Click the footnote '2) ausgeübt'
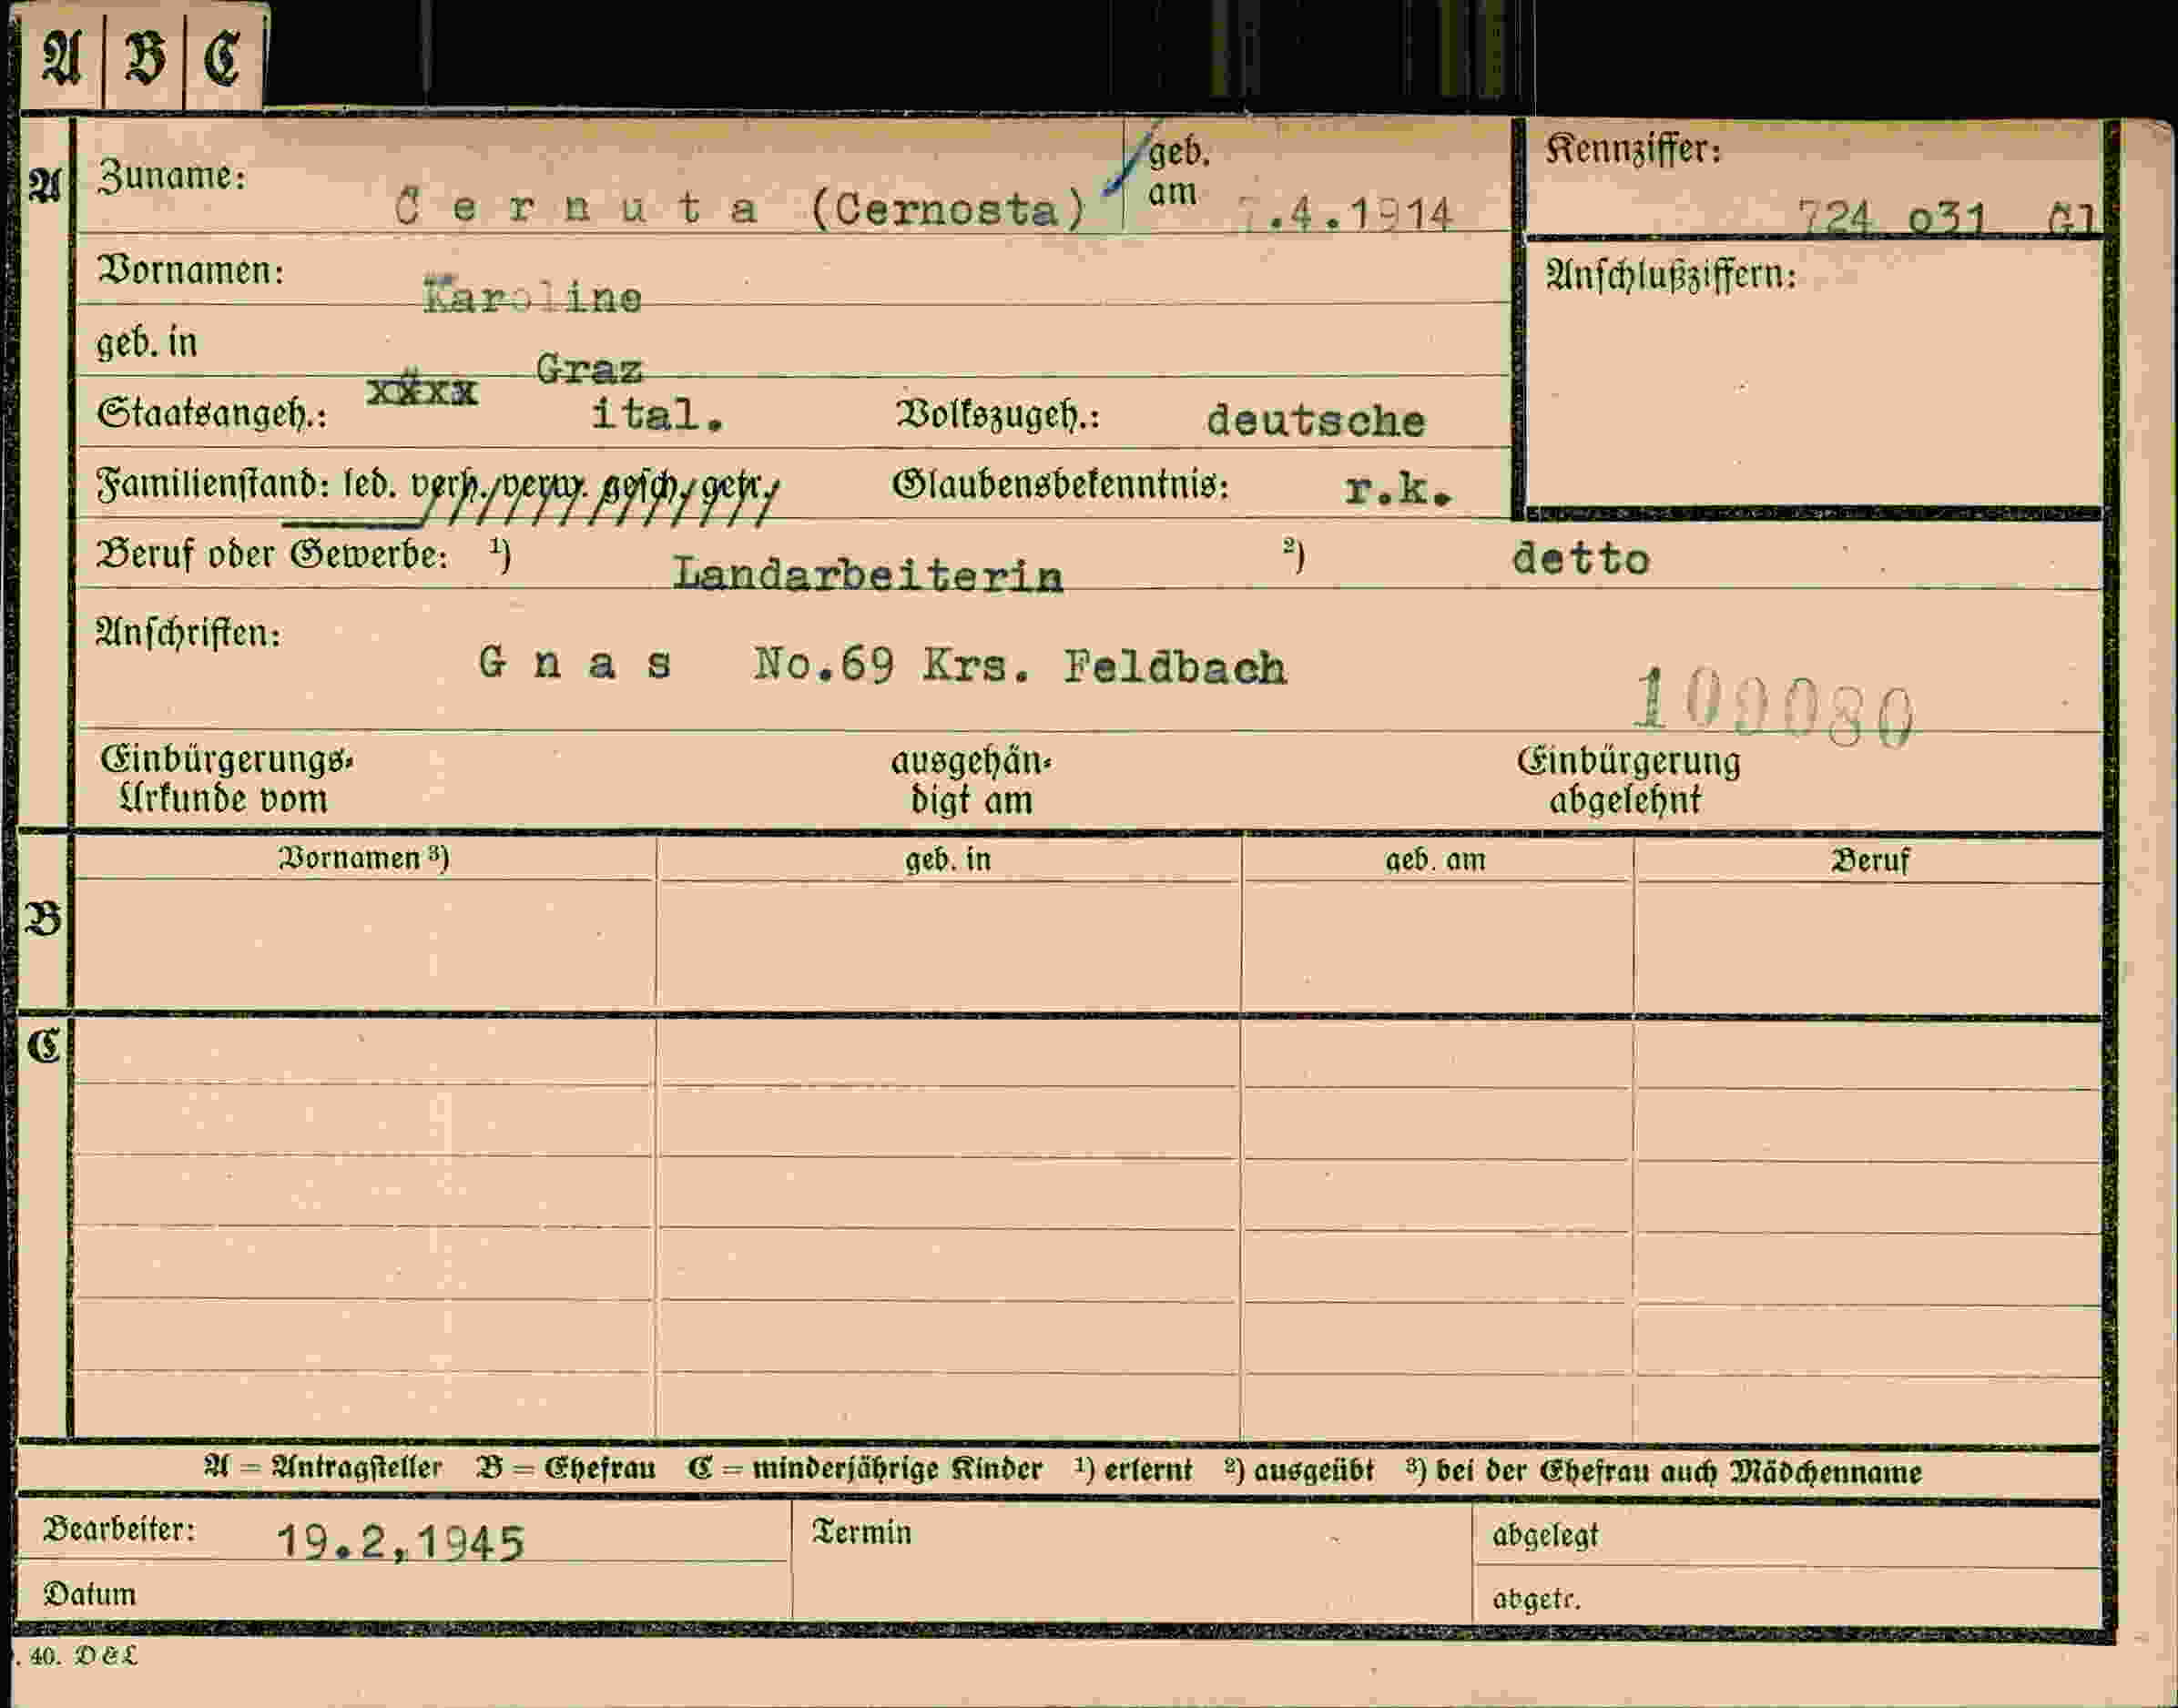Viewport: 2178px width, 1708px height. [x=1299, y=1471]
